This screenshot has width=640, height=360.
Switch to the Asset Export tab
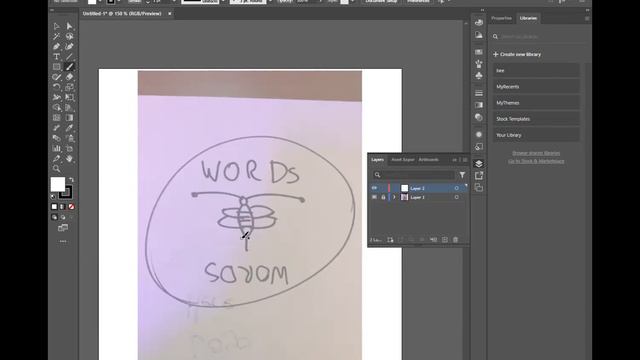(x=403, y=160)
